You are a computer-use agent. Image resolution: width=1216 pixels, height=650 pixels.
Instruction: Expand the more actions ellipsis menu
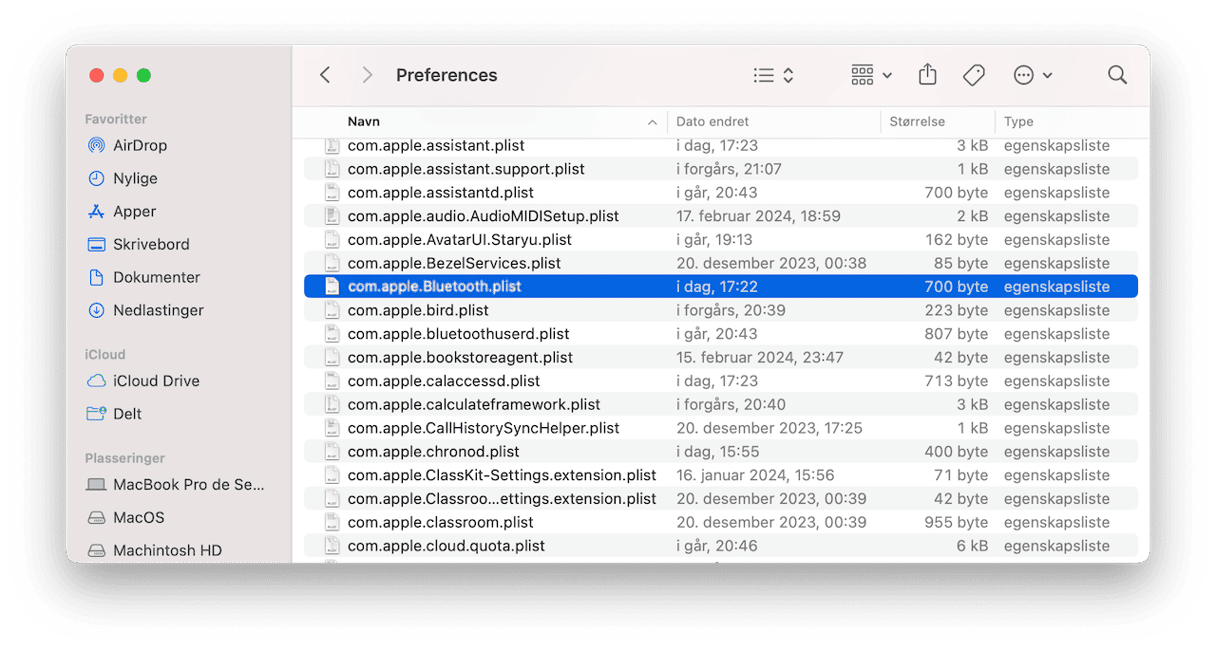click(1032, 75)
